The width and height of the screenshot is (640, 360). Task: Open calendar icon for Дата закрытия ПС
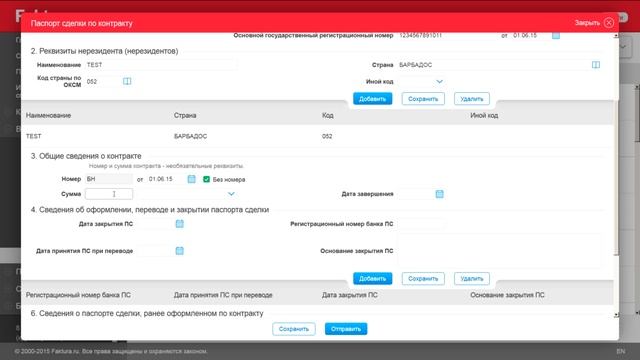(x=180, y=224)
